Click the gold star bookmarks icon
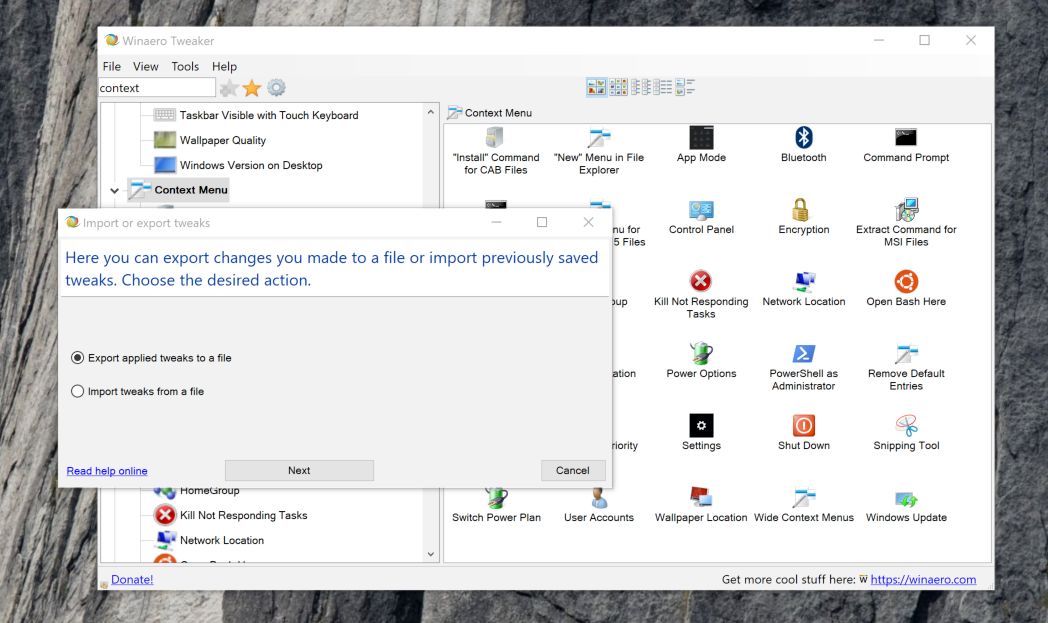The image size is (1048, 623). pyautogui.click(x=252, y=88)
